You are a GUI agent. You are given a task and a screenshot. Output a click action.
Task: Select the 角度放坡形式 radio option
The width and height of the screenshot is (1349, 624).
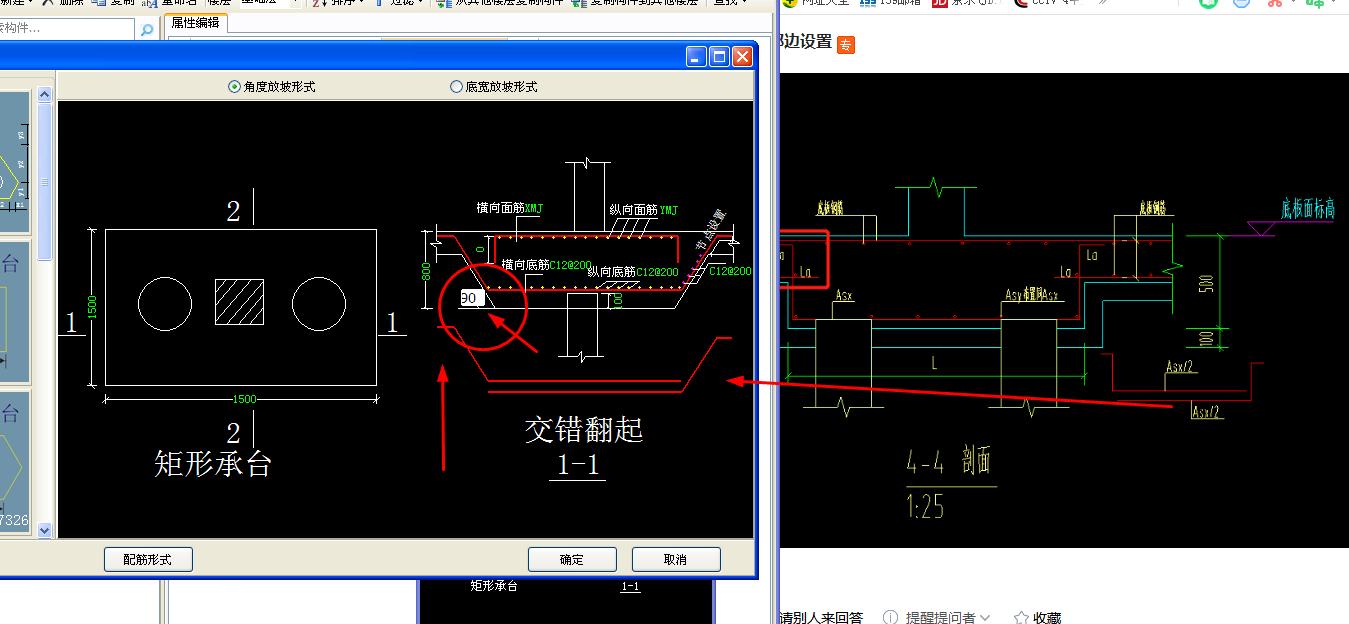tap(272, 87)
